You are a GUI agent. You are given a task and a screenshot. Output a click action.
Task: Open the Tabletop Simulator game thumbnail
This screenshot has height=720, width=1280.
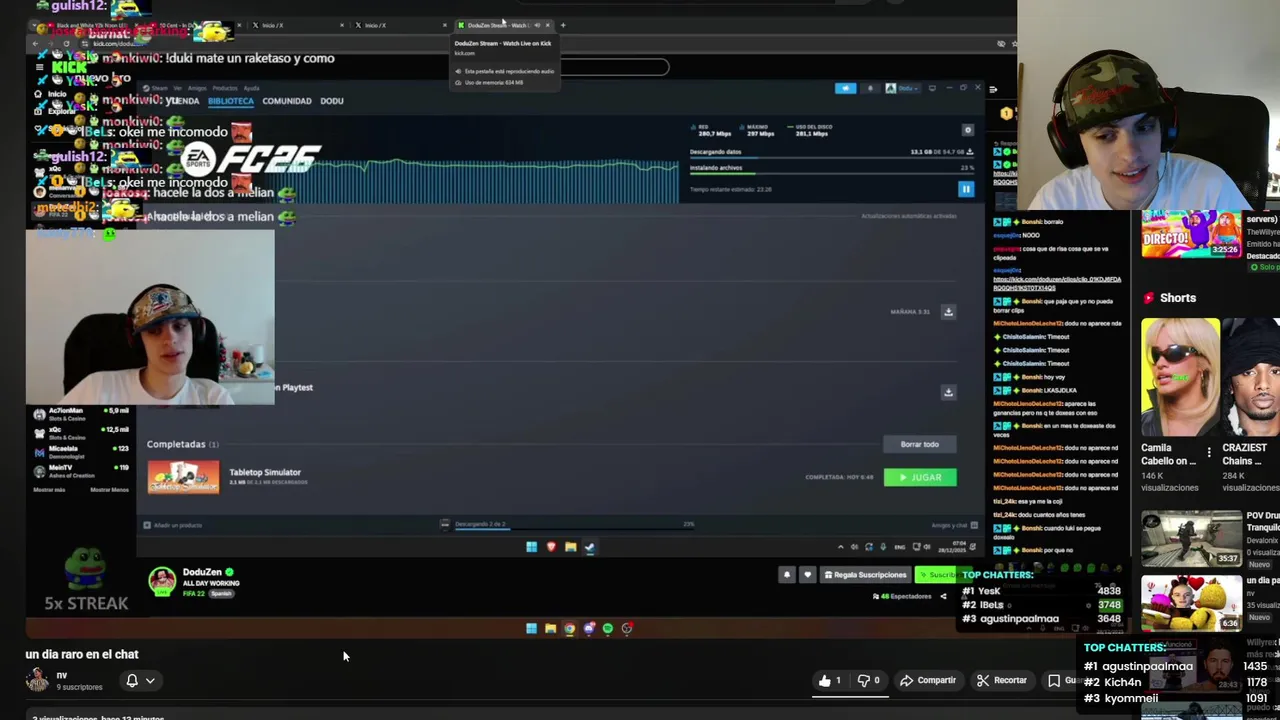tap(183, 477)
